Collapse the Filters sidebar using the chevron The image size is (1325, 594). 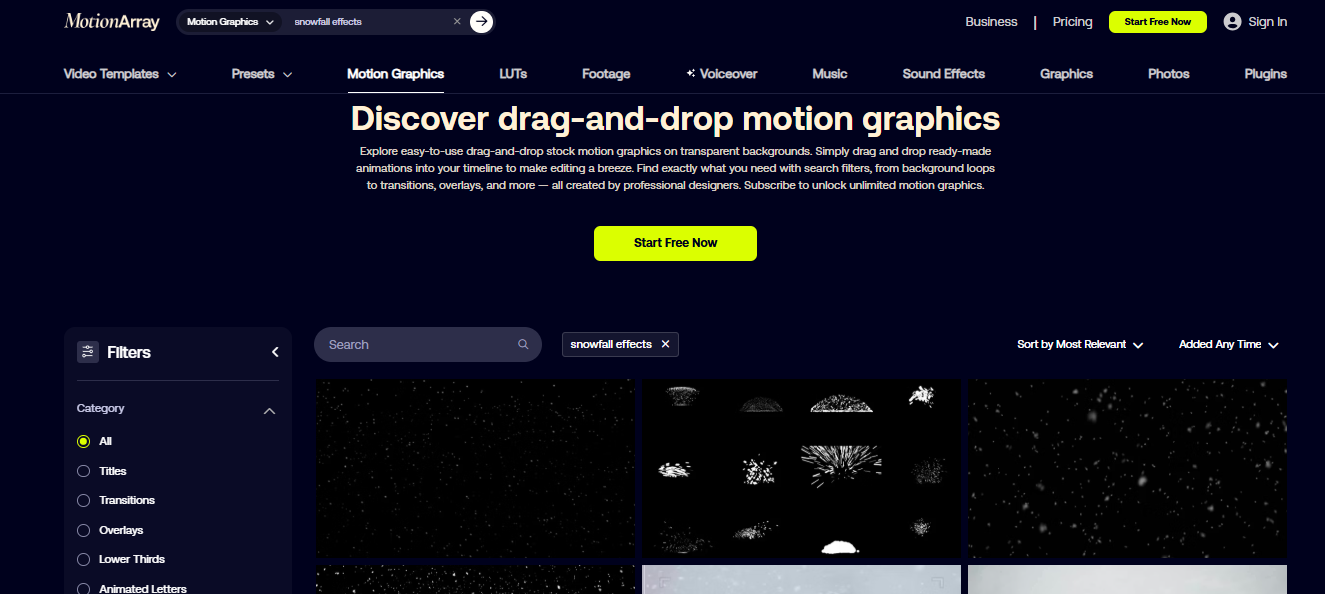tap(275, 352)
